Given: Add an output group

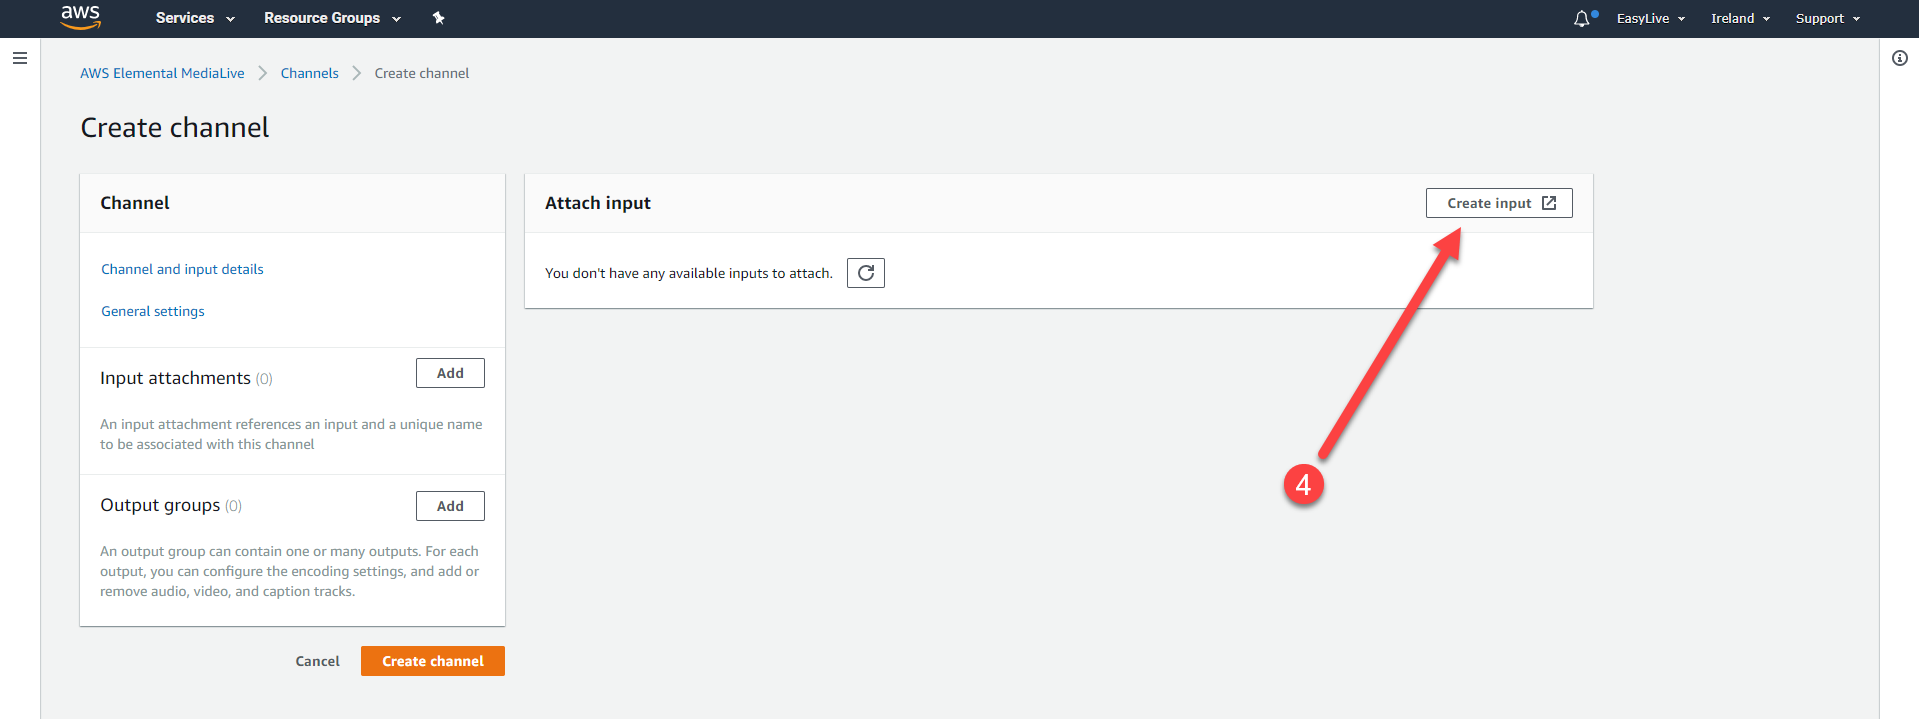Looking at the screenshot, I should click(450, 506).
